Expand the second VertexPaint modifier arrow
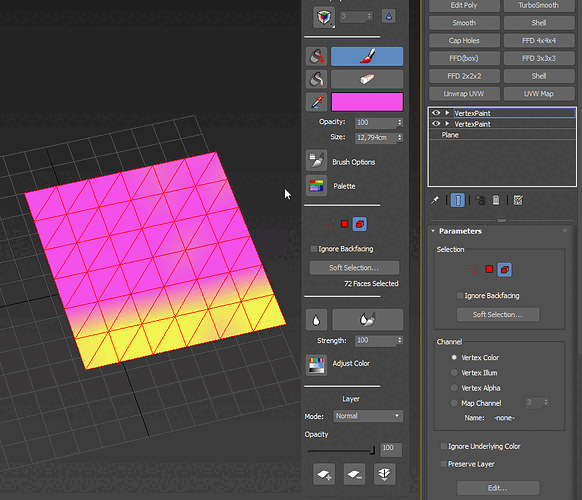 pyautogui.click(x=447, y=124)
